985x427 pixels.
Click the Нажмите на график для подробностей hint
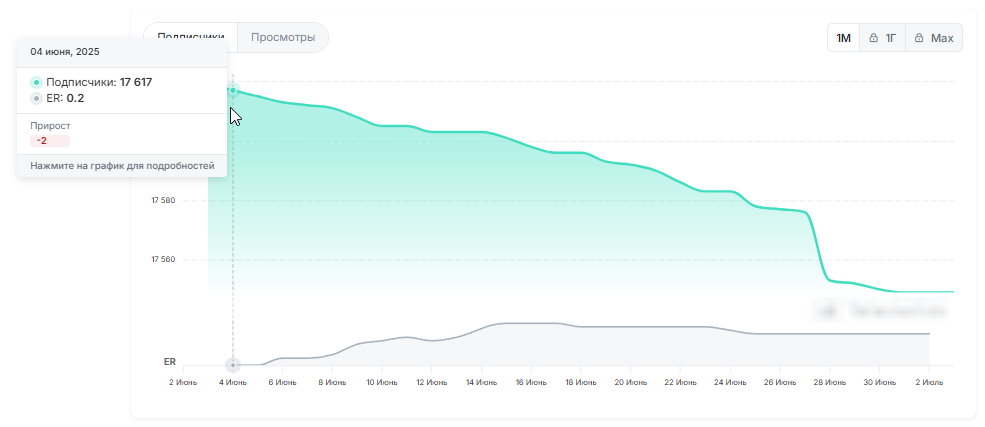pyautogui.click(x=122, y=165)
